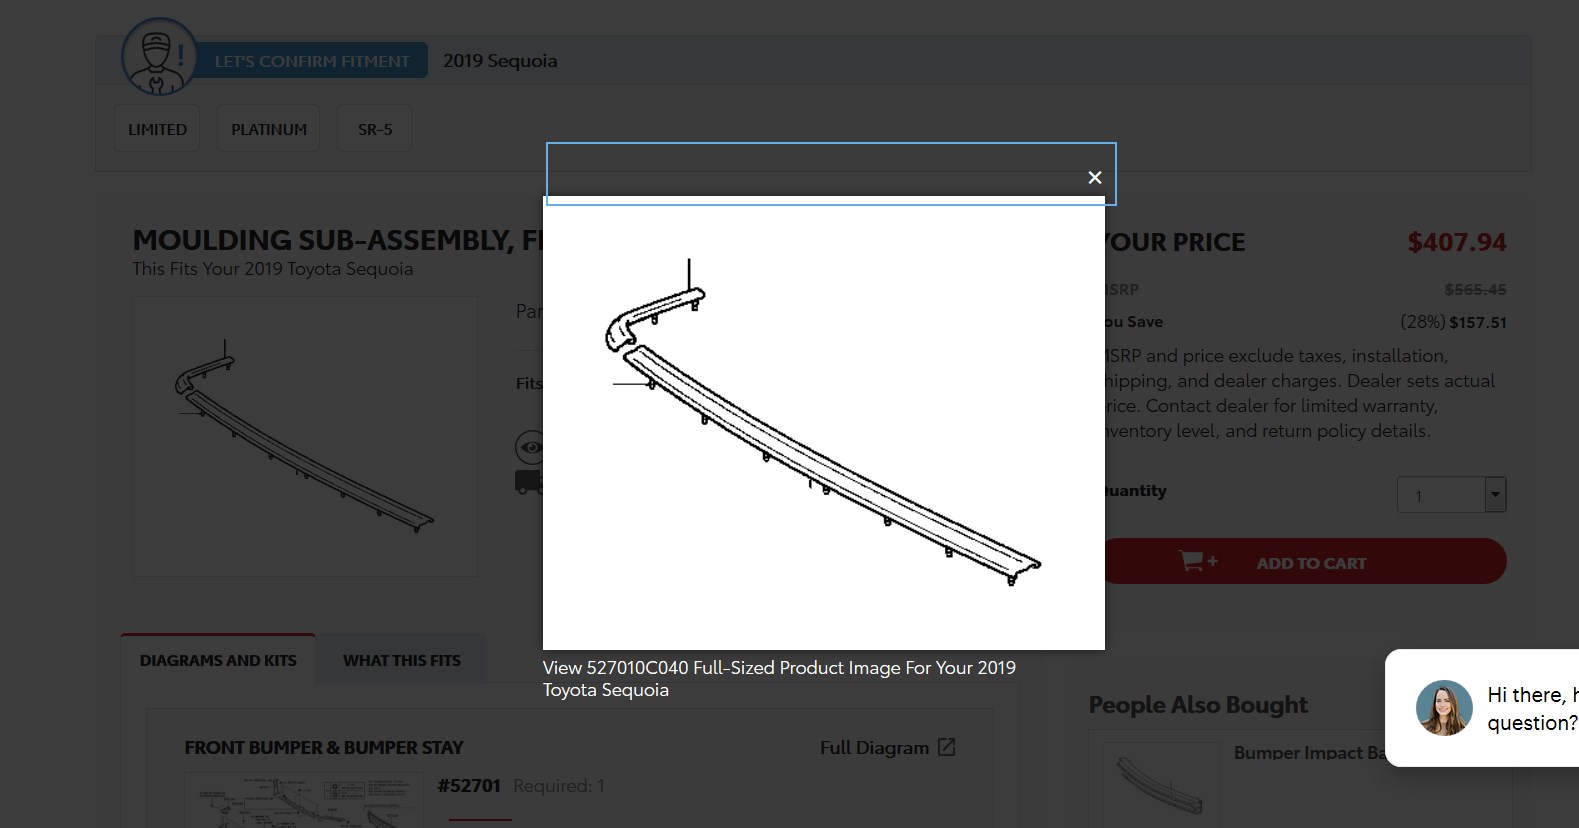1579x828 pixels.
Task: Close the full-sized product image popup
Action: tap(1094, 177)
